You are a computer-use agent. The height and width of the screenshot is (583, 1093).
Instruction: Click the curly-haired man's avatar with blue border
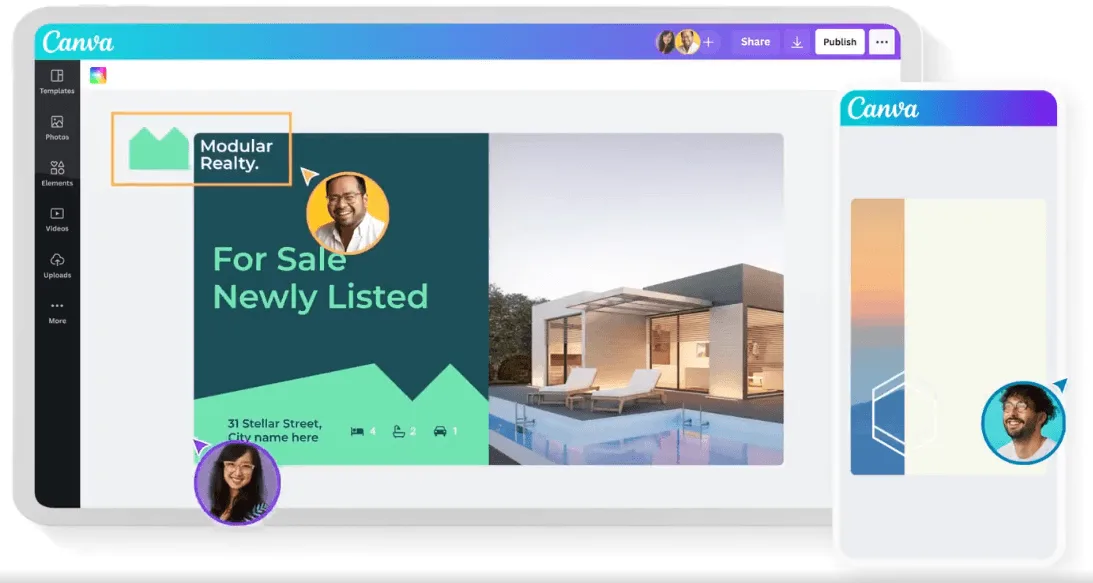[x=1023, y=423]
